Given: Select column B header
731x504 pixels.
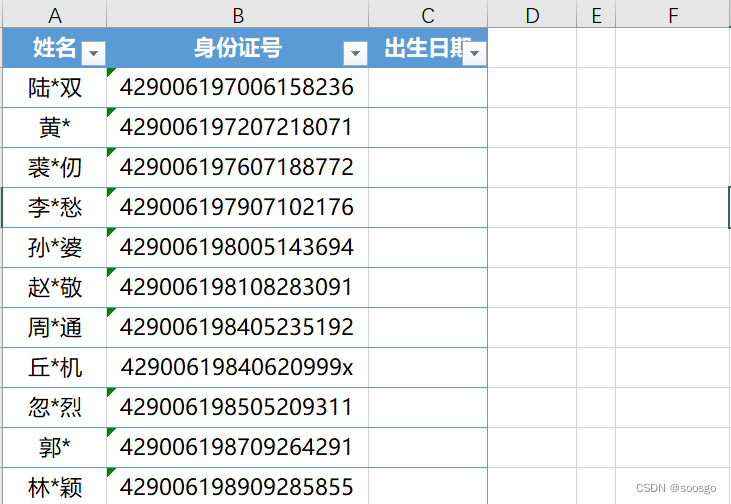Looking at the screenshot, I should point(238,15).
